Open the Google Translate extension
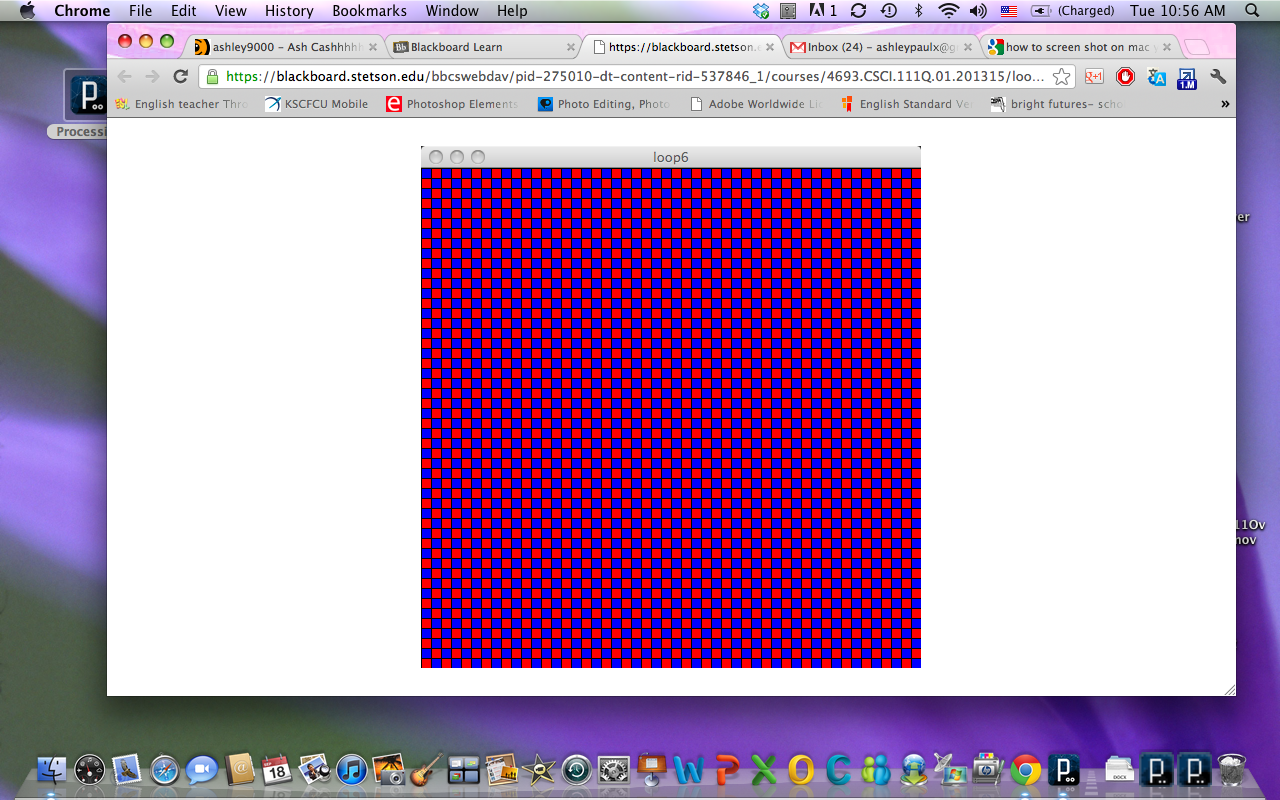 point(1157,77)
